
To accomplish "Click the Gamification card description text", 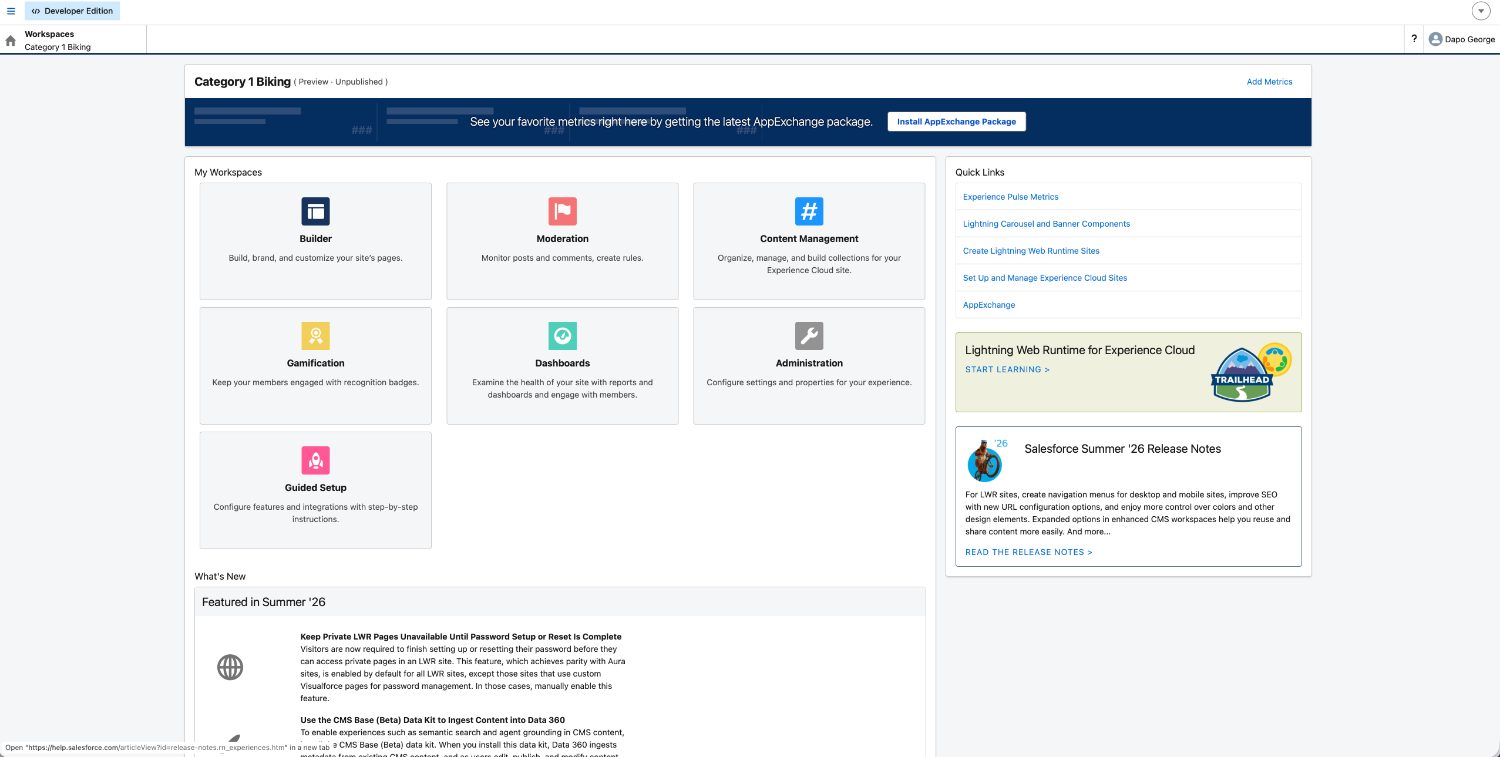I will (x=316, y=382).
